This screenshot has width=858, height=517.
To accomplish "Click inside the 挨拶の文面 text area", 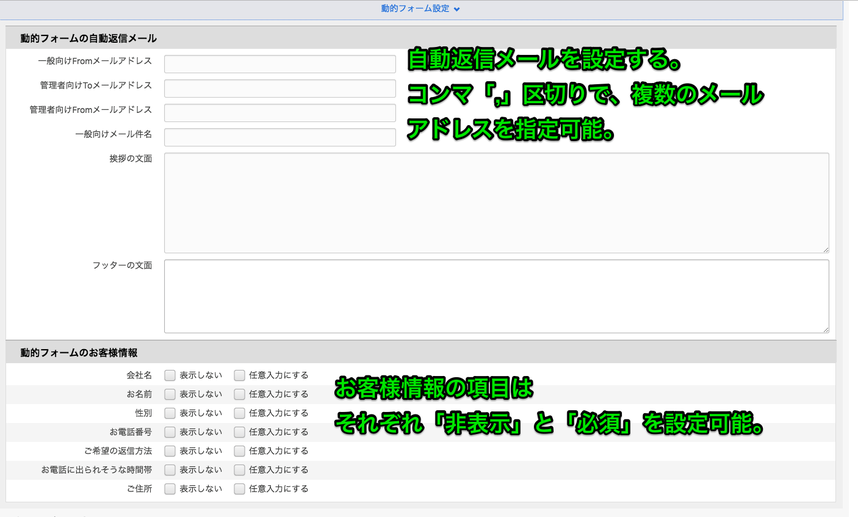I will point(496,202).
